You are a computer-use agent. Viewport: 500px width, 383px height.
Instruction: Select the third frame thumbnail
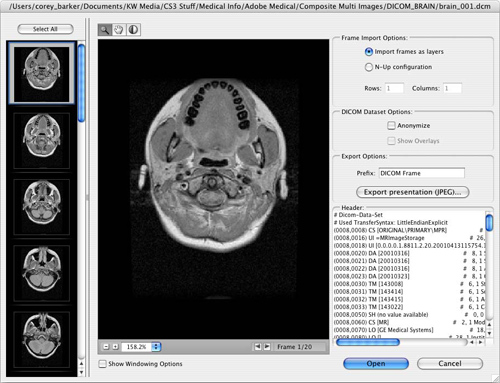(42, 207)
